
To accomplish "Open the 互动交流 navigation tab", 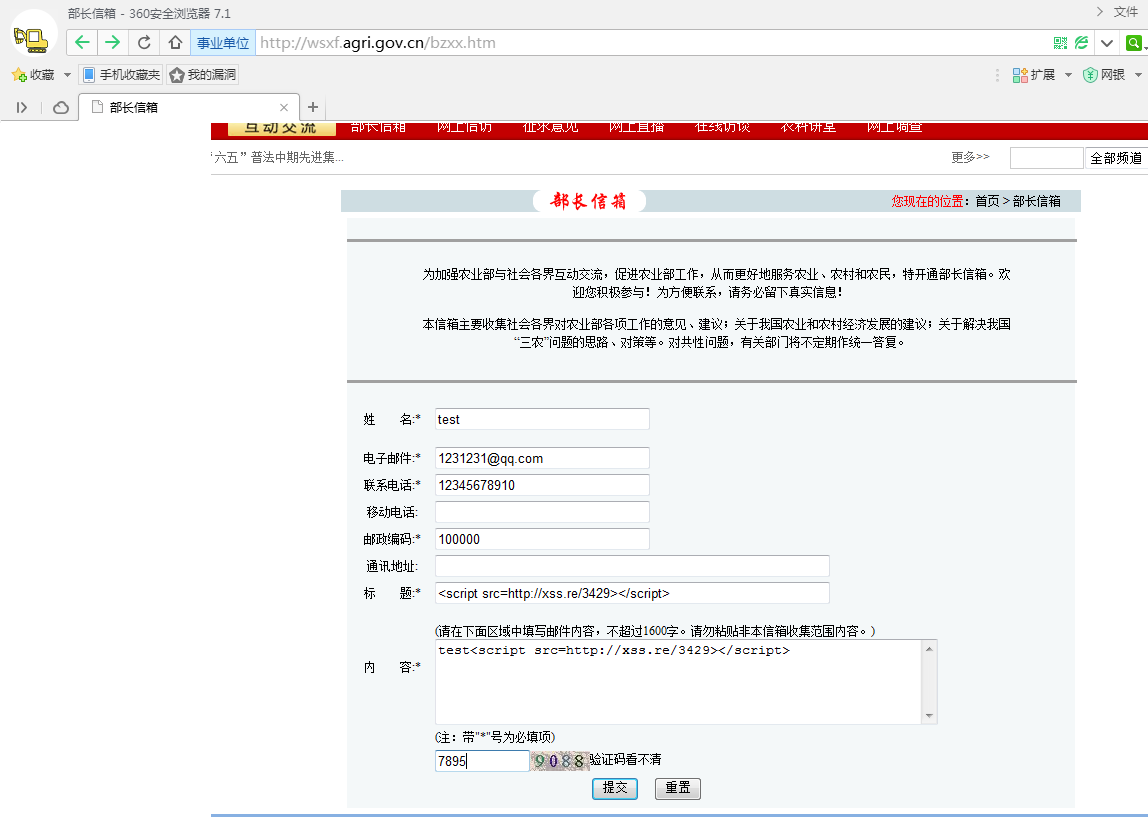I will click(x=281, y=129).
